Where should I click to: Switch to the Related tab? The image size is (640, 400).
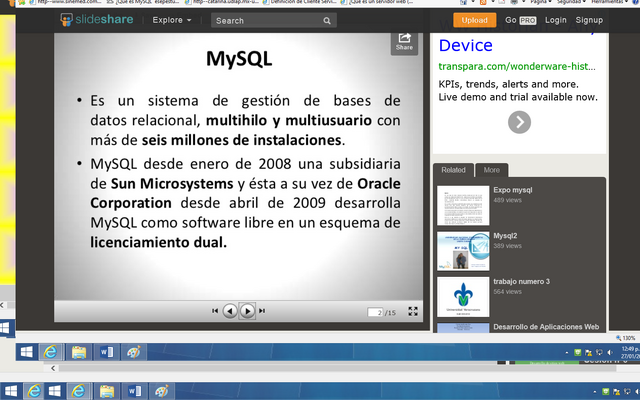[453, 170]
